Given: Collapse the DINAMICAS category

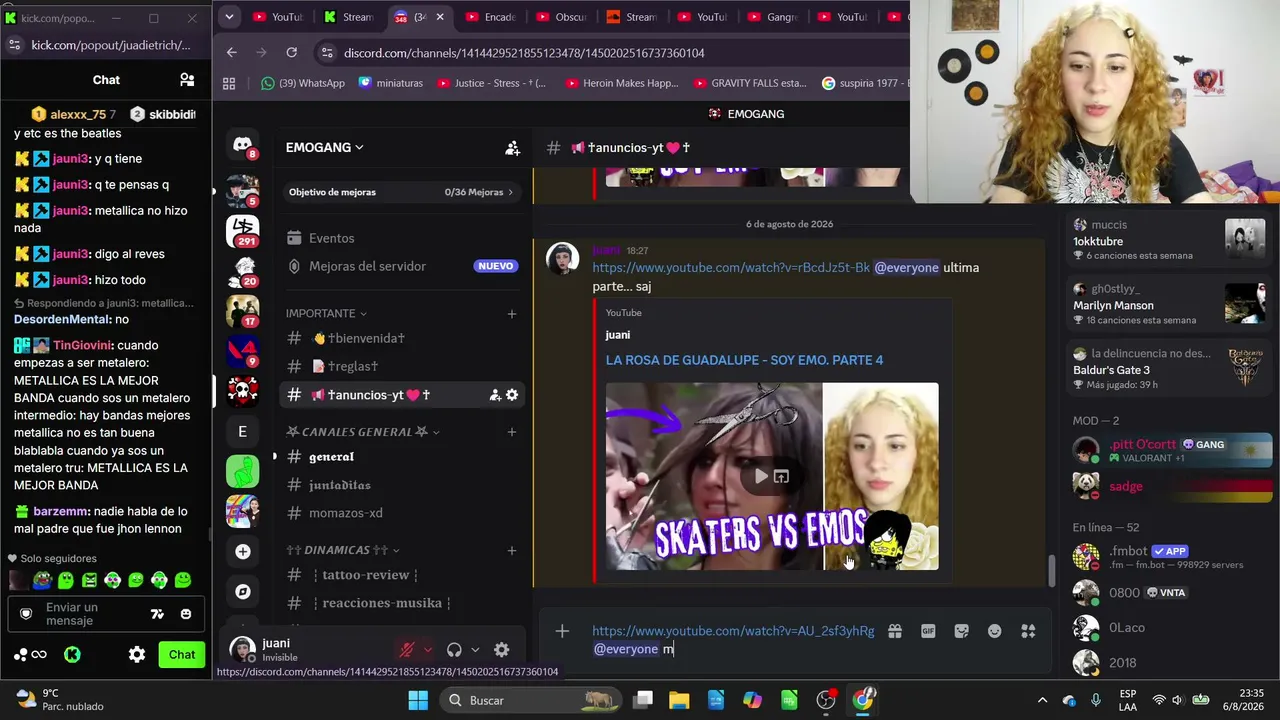Looking at the screenshot, I should coord(343,550).
